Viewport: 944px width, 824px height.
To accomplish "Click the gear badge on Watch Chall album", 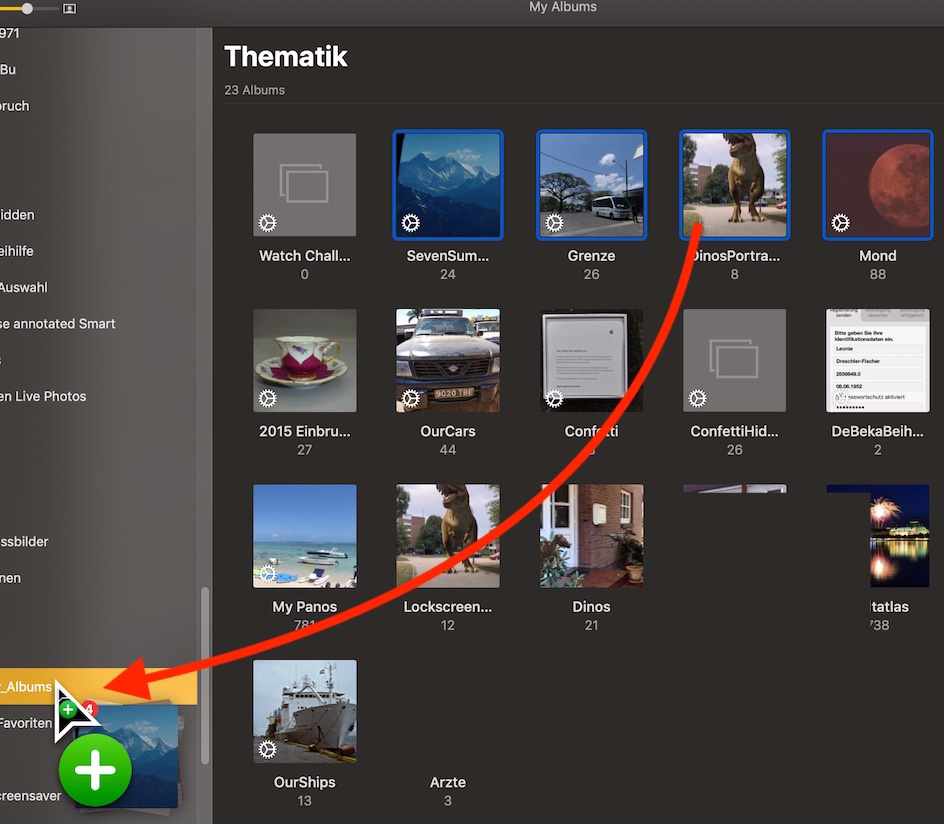I will (268, 223).
